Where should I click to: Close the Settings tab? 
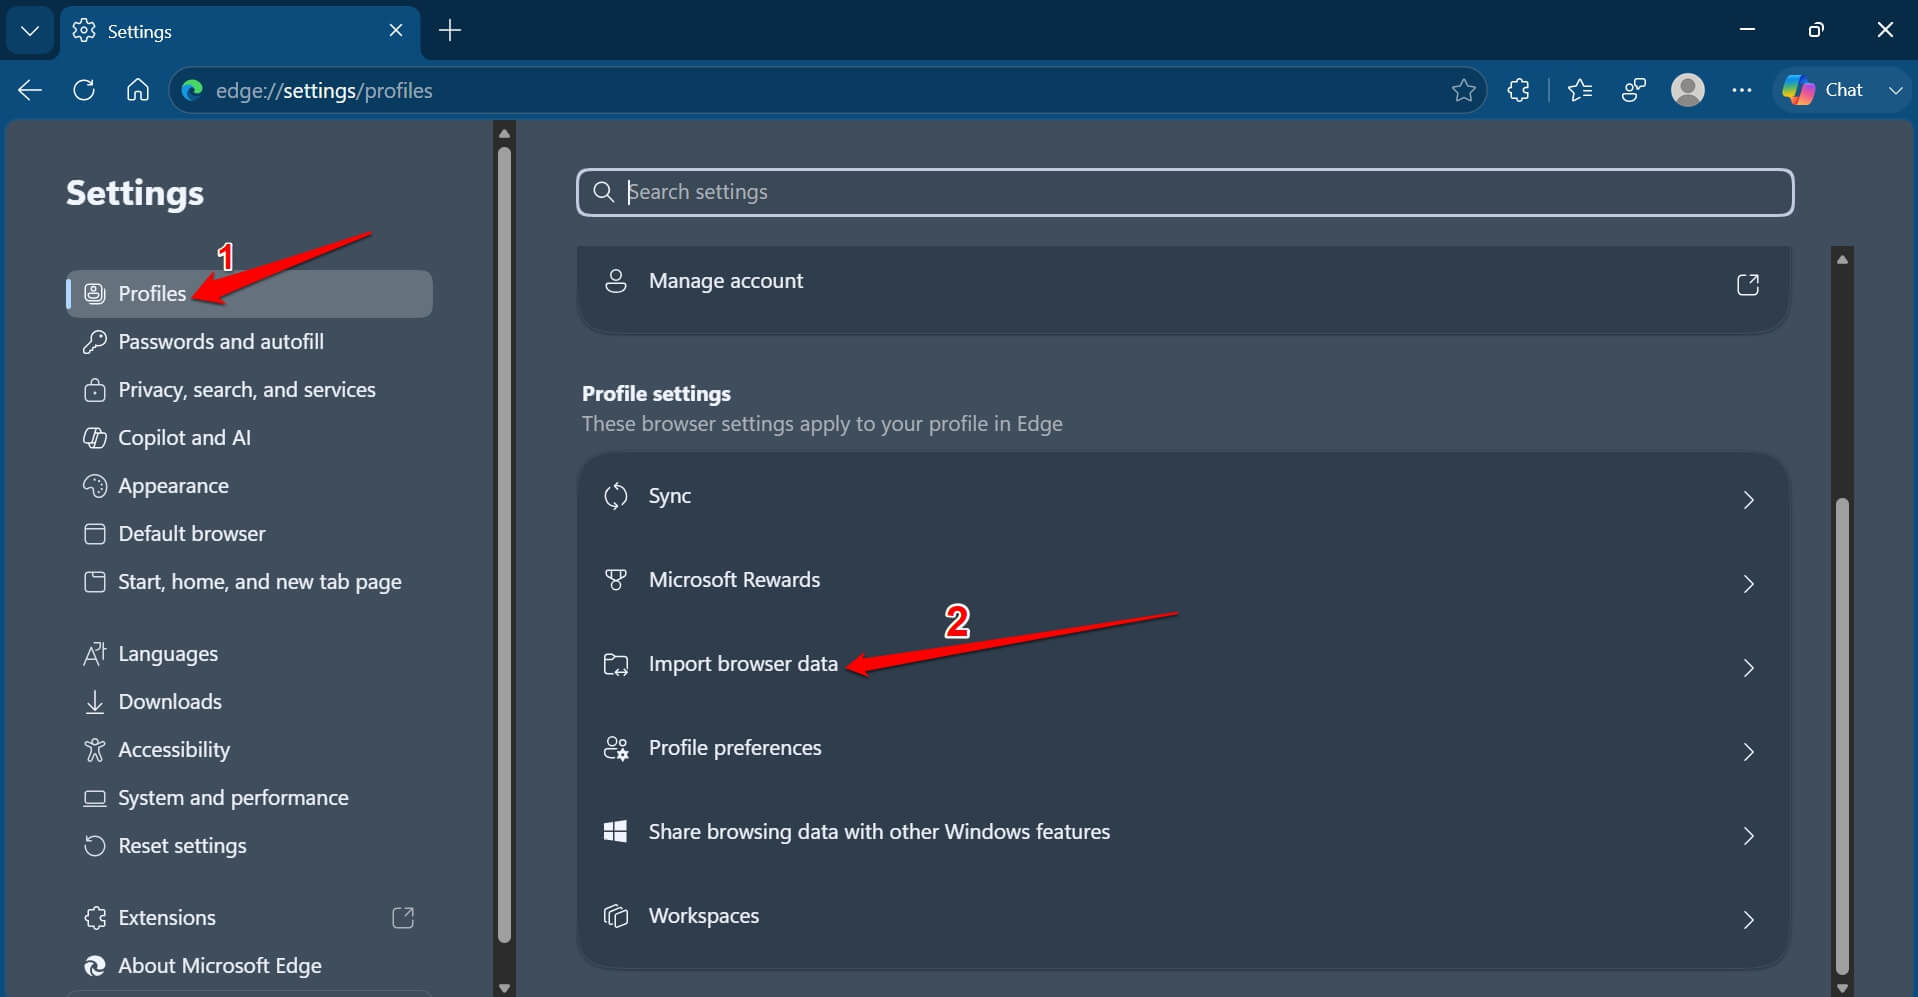click(396, 31)
